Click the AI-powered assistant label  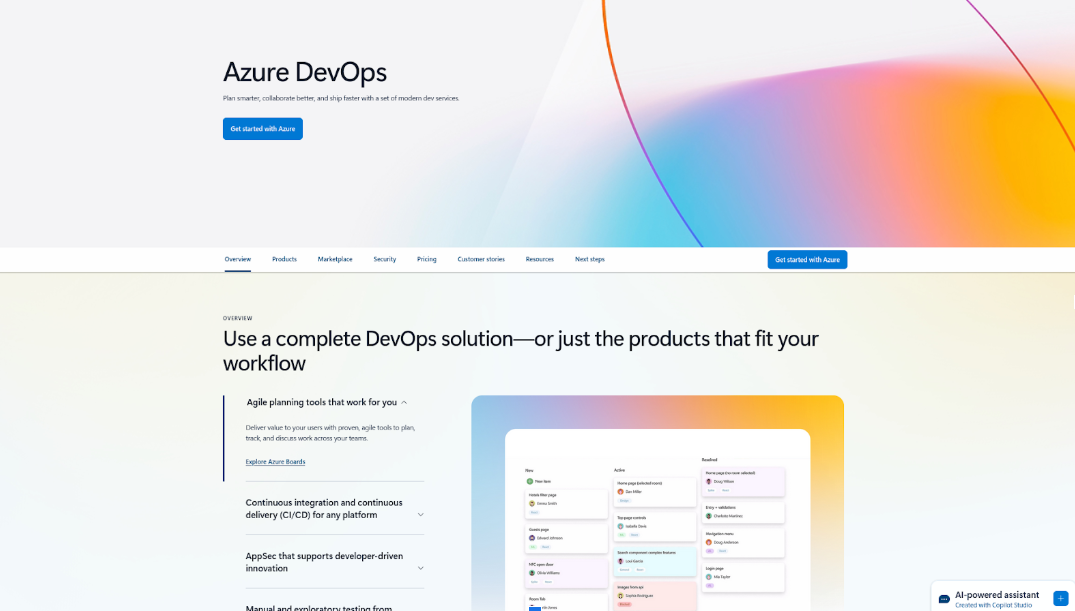tap(997, 595)
